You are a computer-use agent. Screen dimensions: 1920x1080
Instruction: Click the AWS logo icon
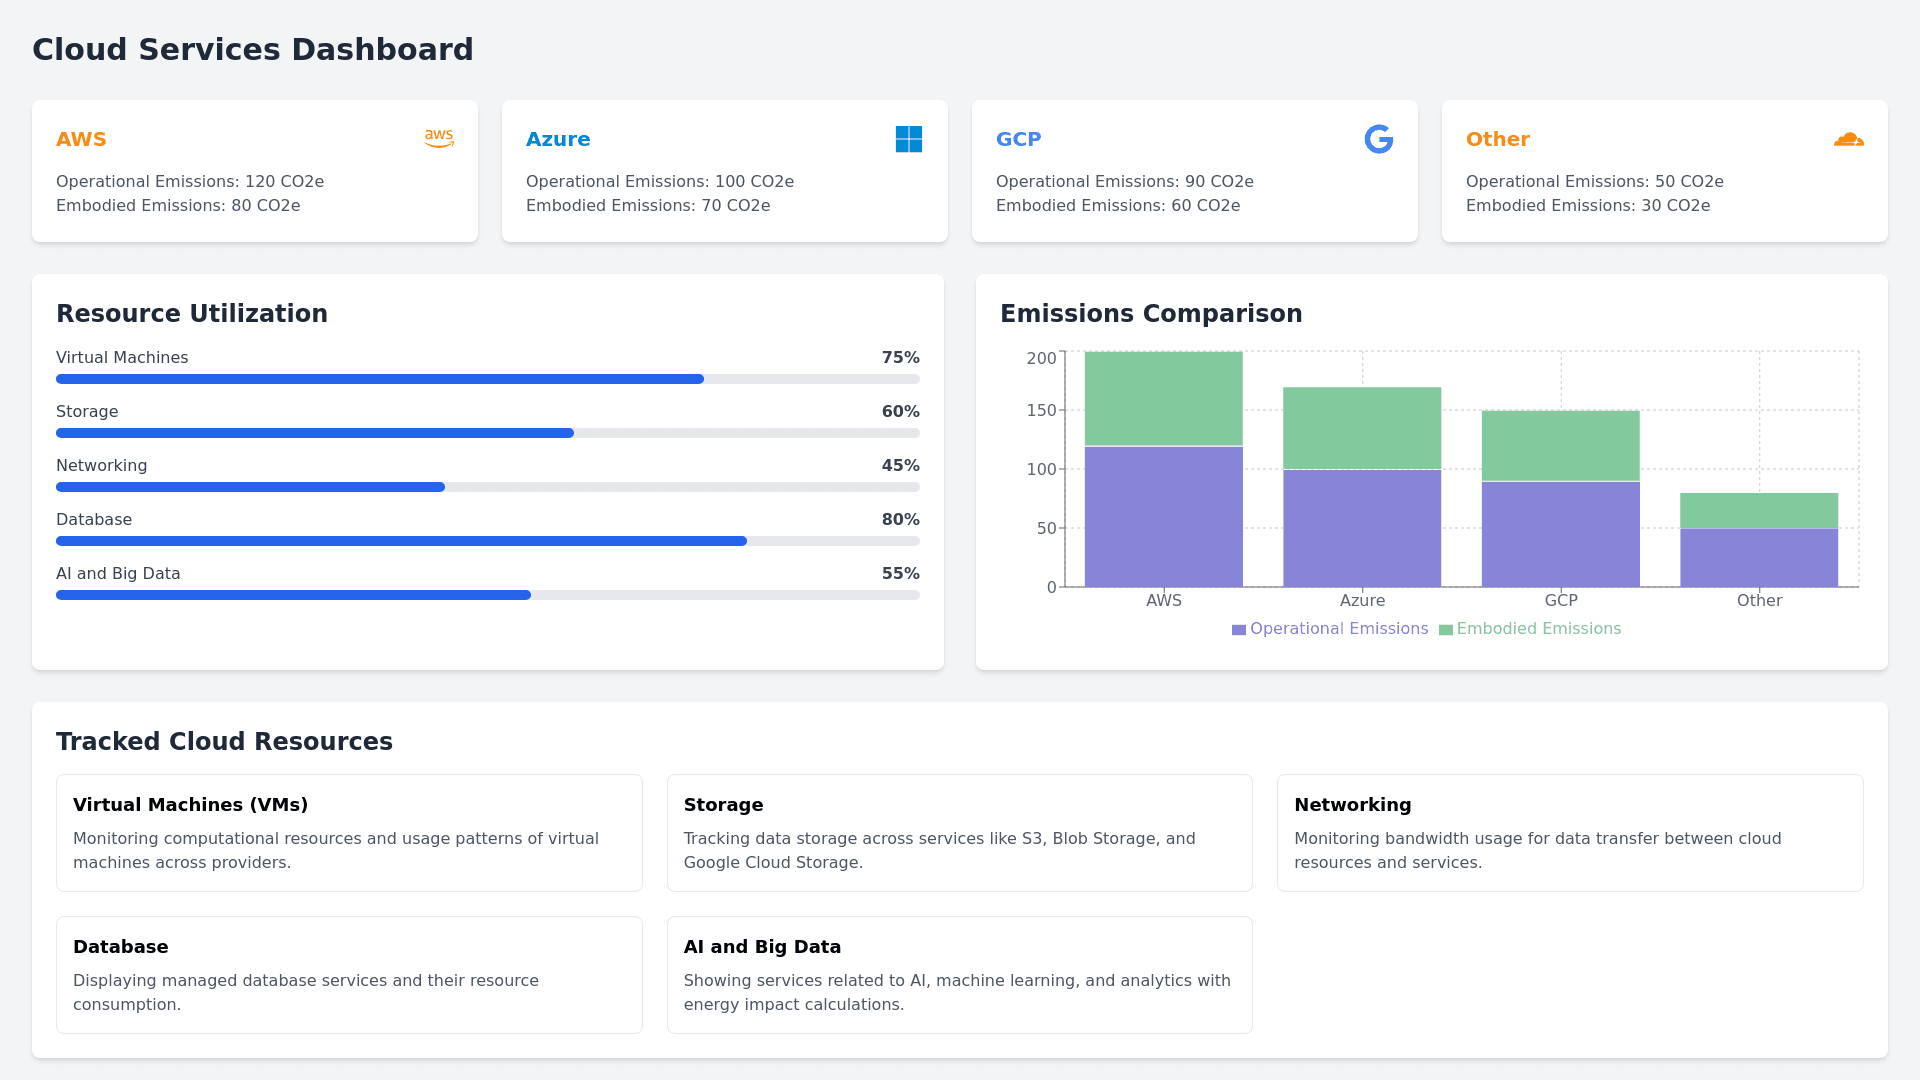tap(439, 139)
